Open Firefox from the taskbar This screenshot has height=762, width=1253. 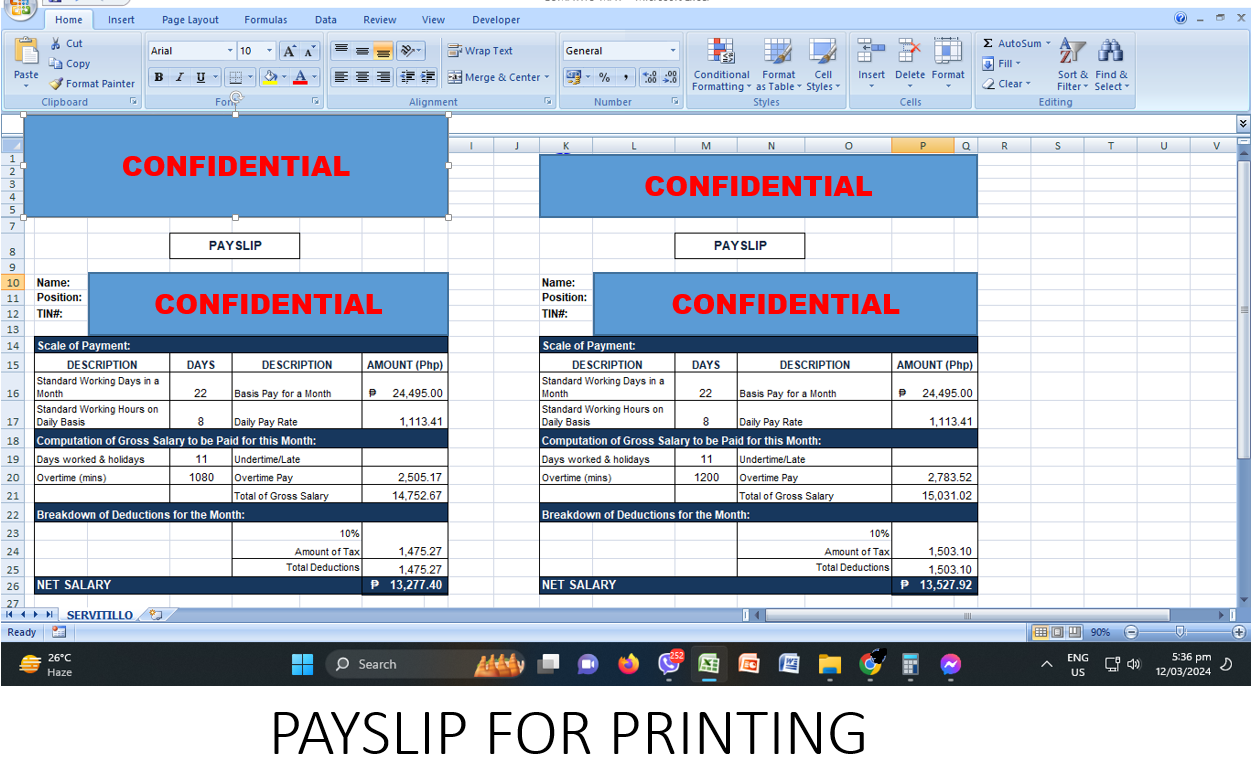pos(628,664)
